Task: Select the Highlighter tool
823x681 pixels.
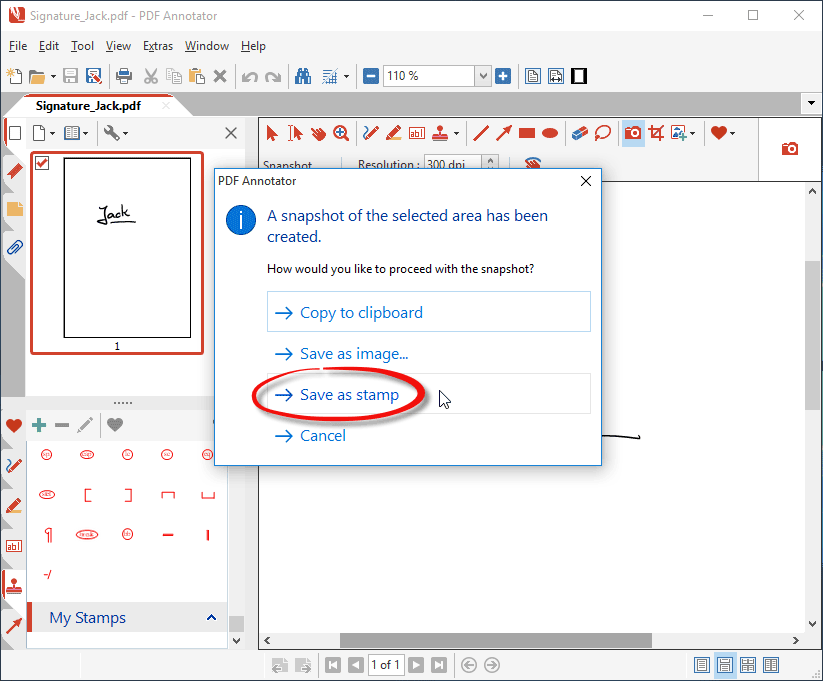Action: click(x=392, y=132)
